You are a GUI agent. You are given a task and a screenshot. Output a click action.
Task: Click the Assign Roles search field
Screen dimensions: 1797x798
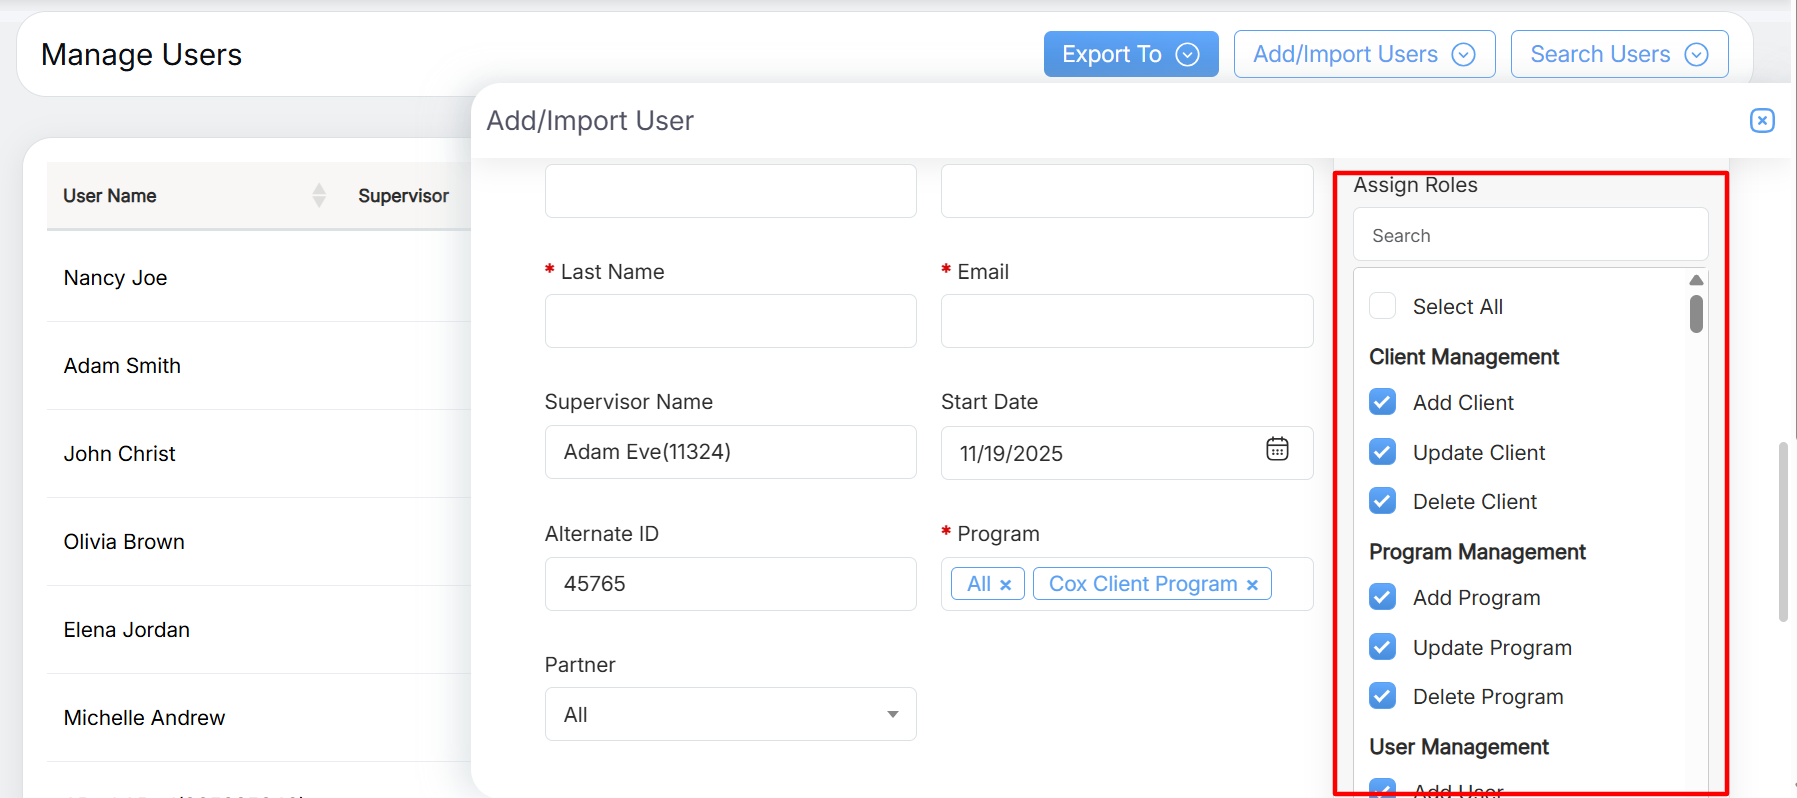pos(1530,236)
